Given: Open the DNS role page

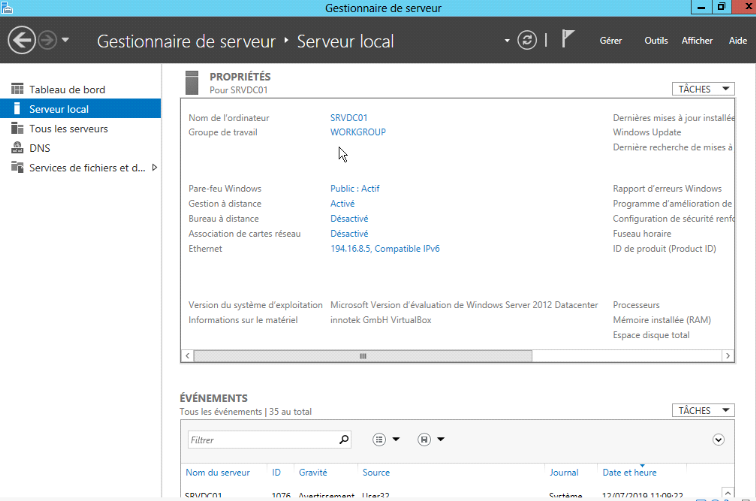Looking at the screenshot, I should 40,148.
